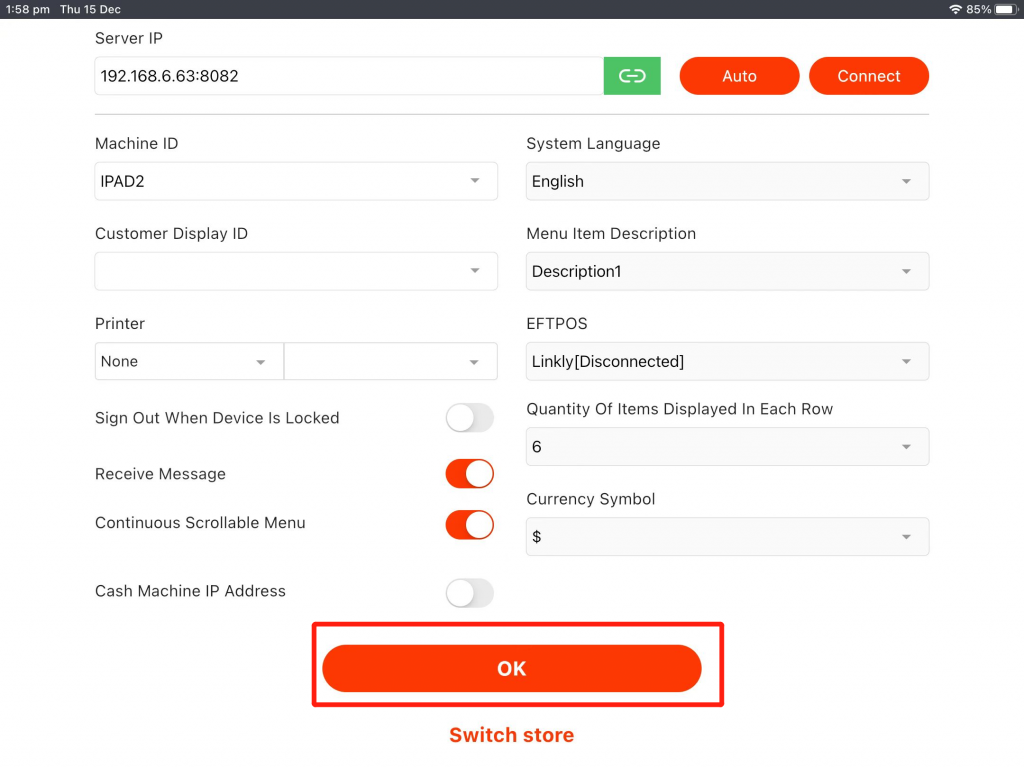Expand the EFTPOS Linkly dropdown
Screen dimensions: 1024x768
tap(727, 361)
